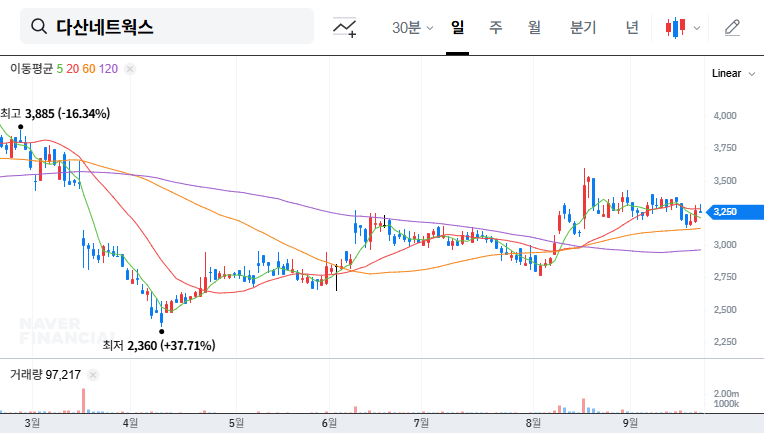Click the 최고 3,885 high marker label

(x=55, y=113)
